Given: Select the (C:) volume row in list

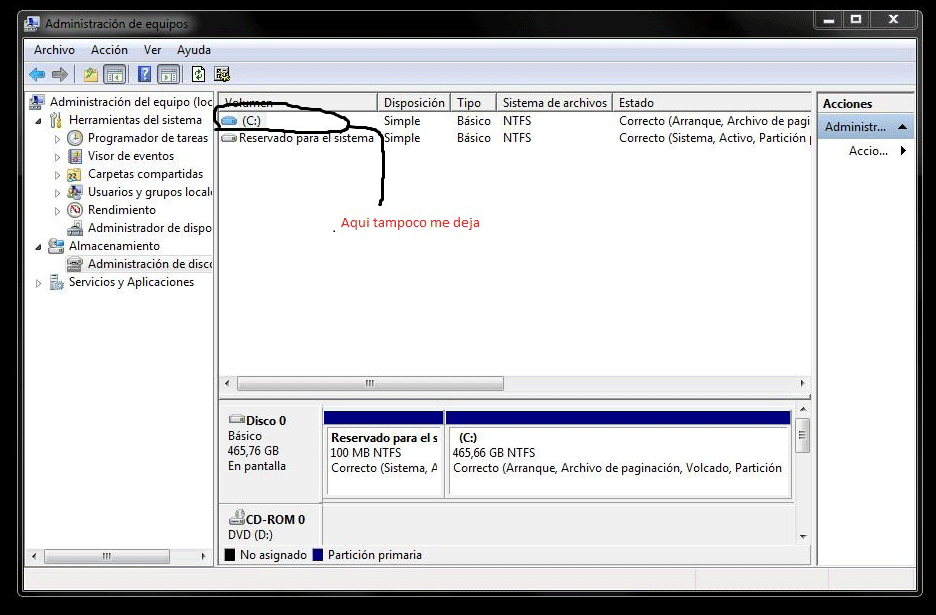Looking at the screenshot, I should [251, 121].
